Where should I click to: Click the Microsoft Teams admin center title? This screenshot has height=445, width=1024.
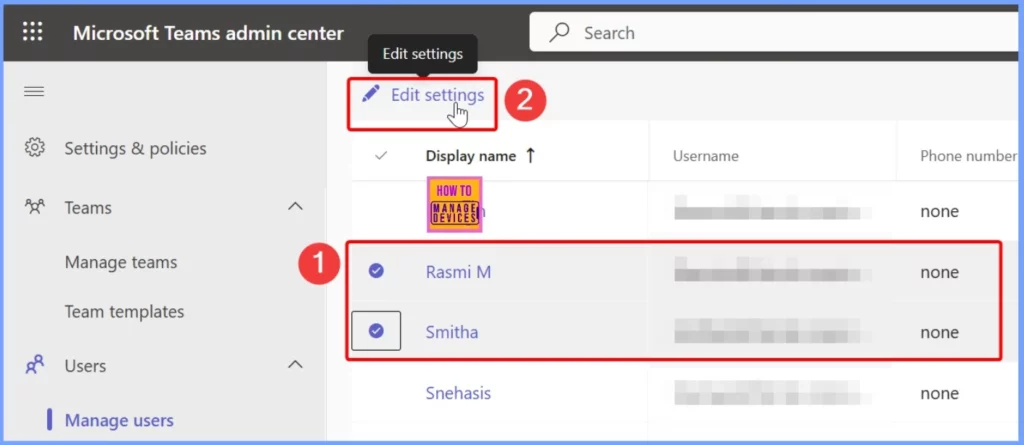[x=208, y=33]
